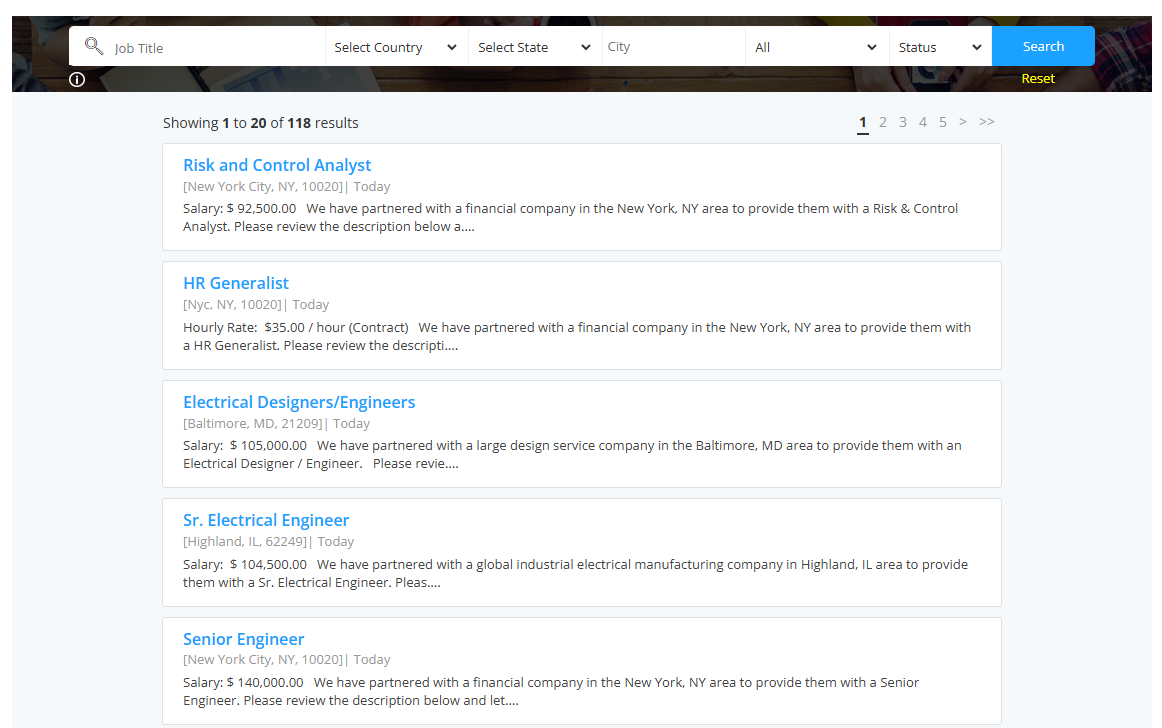Open Sr. Electrical Engineer job listing
Viewport: 1162px width, 728px height.
click(266, 520)
